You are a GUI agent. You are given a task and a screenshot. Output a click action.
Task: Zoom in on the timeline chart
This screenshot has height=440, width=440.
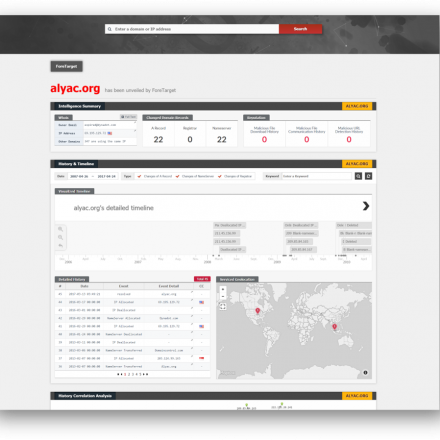[x=60, y=229]
